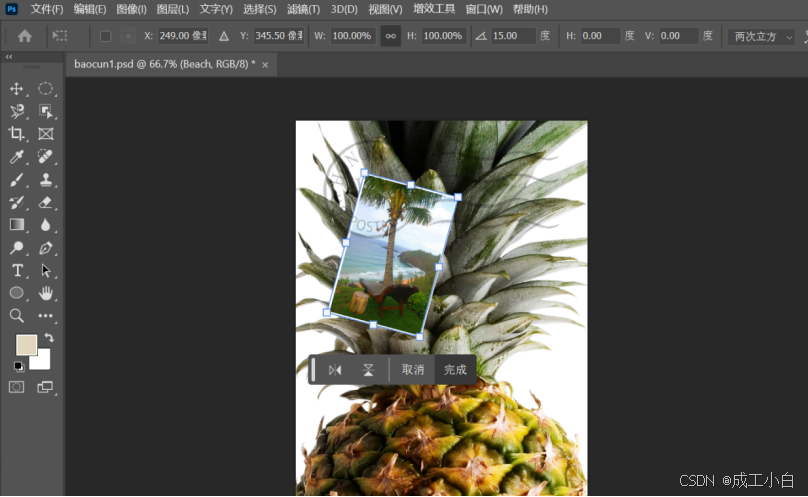Click 取消 to cancel the transform
The image size is (808, 497).
pos(413,370)
